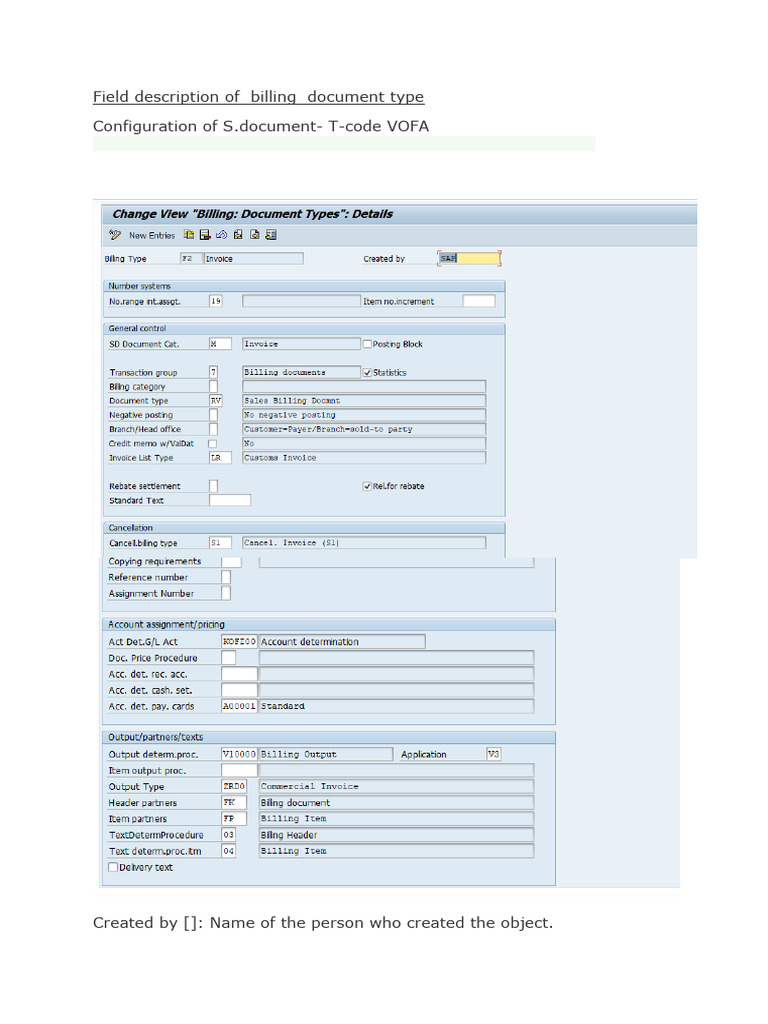This screenshot has height=1024, width=768.
Task: Click the Billing Type description 'Invoice' field
Action: (253, 259)
